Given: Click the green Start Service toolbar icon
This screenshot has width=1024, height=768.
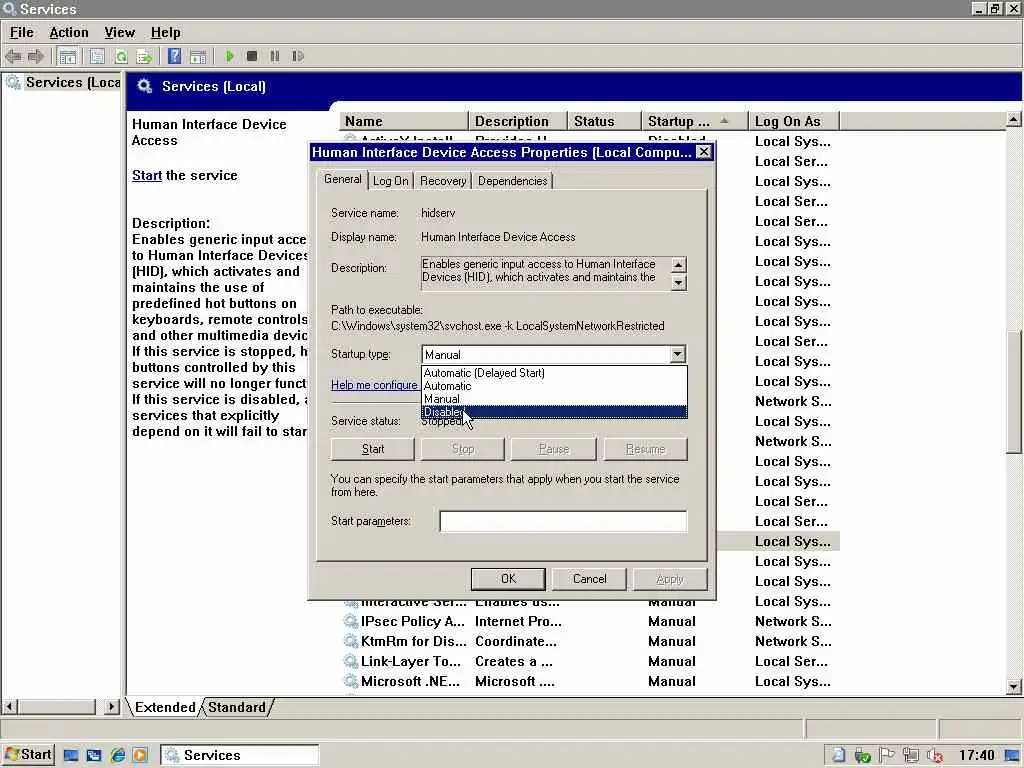Looking at the screenshot, I should [230, 56].
